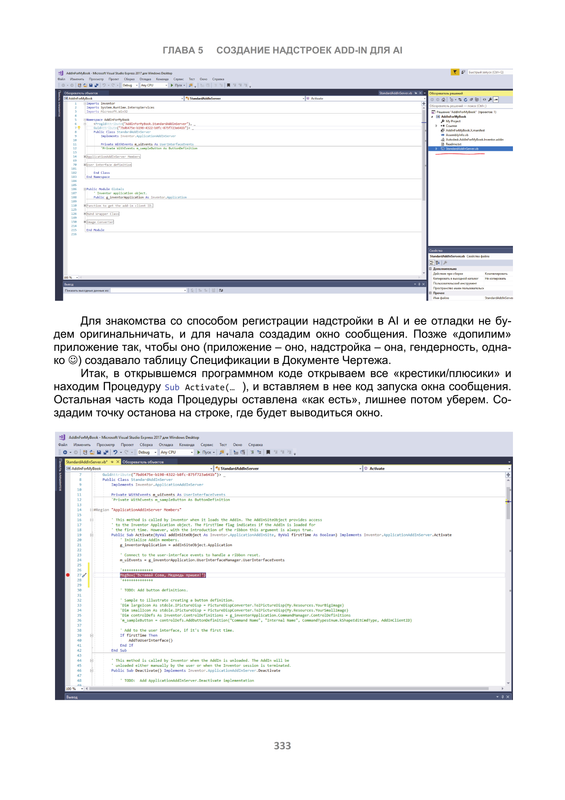Viewport: 565px width, 800px height.
Task: Click bookmark flag icon in lower screenshot toolbar
Action: tap(267, 453)
